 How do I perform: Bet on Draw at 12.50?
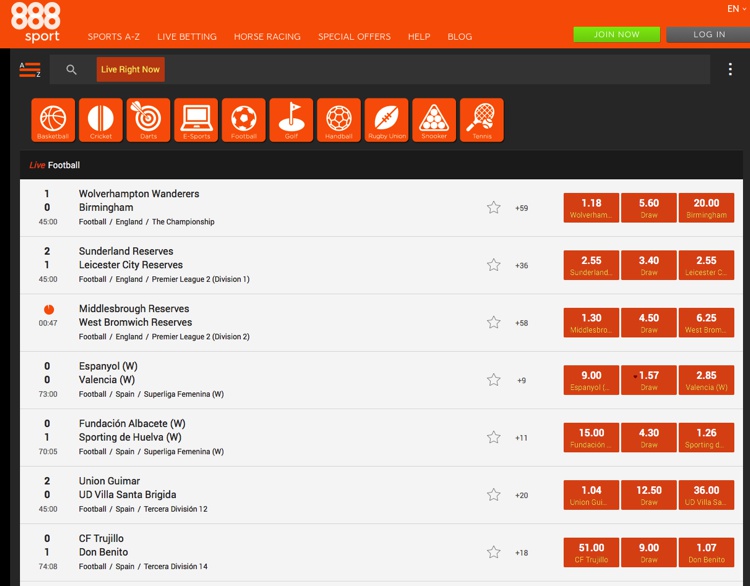[649, 495]
